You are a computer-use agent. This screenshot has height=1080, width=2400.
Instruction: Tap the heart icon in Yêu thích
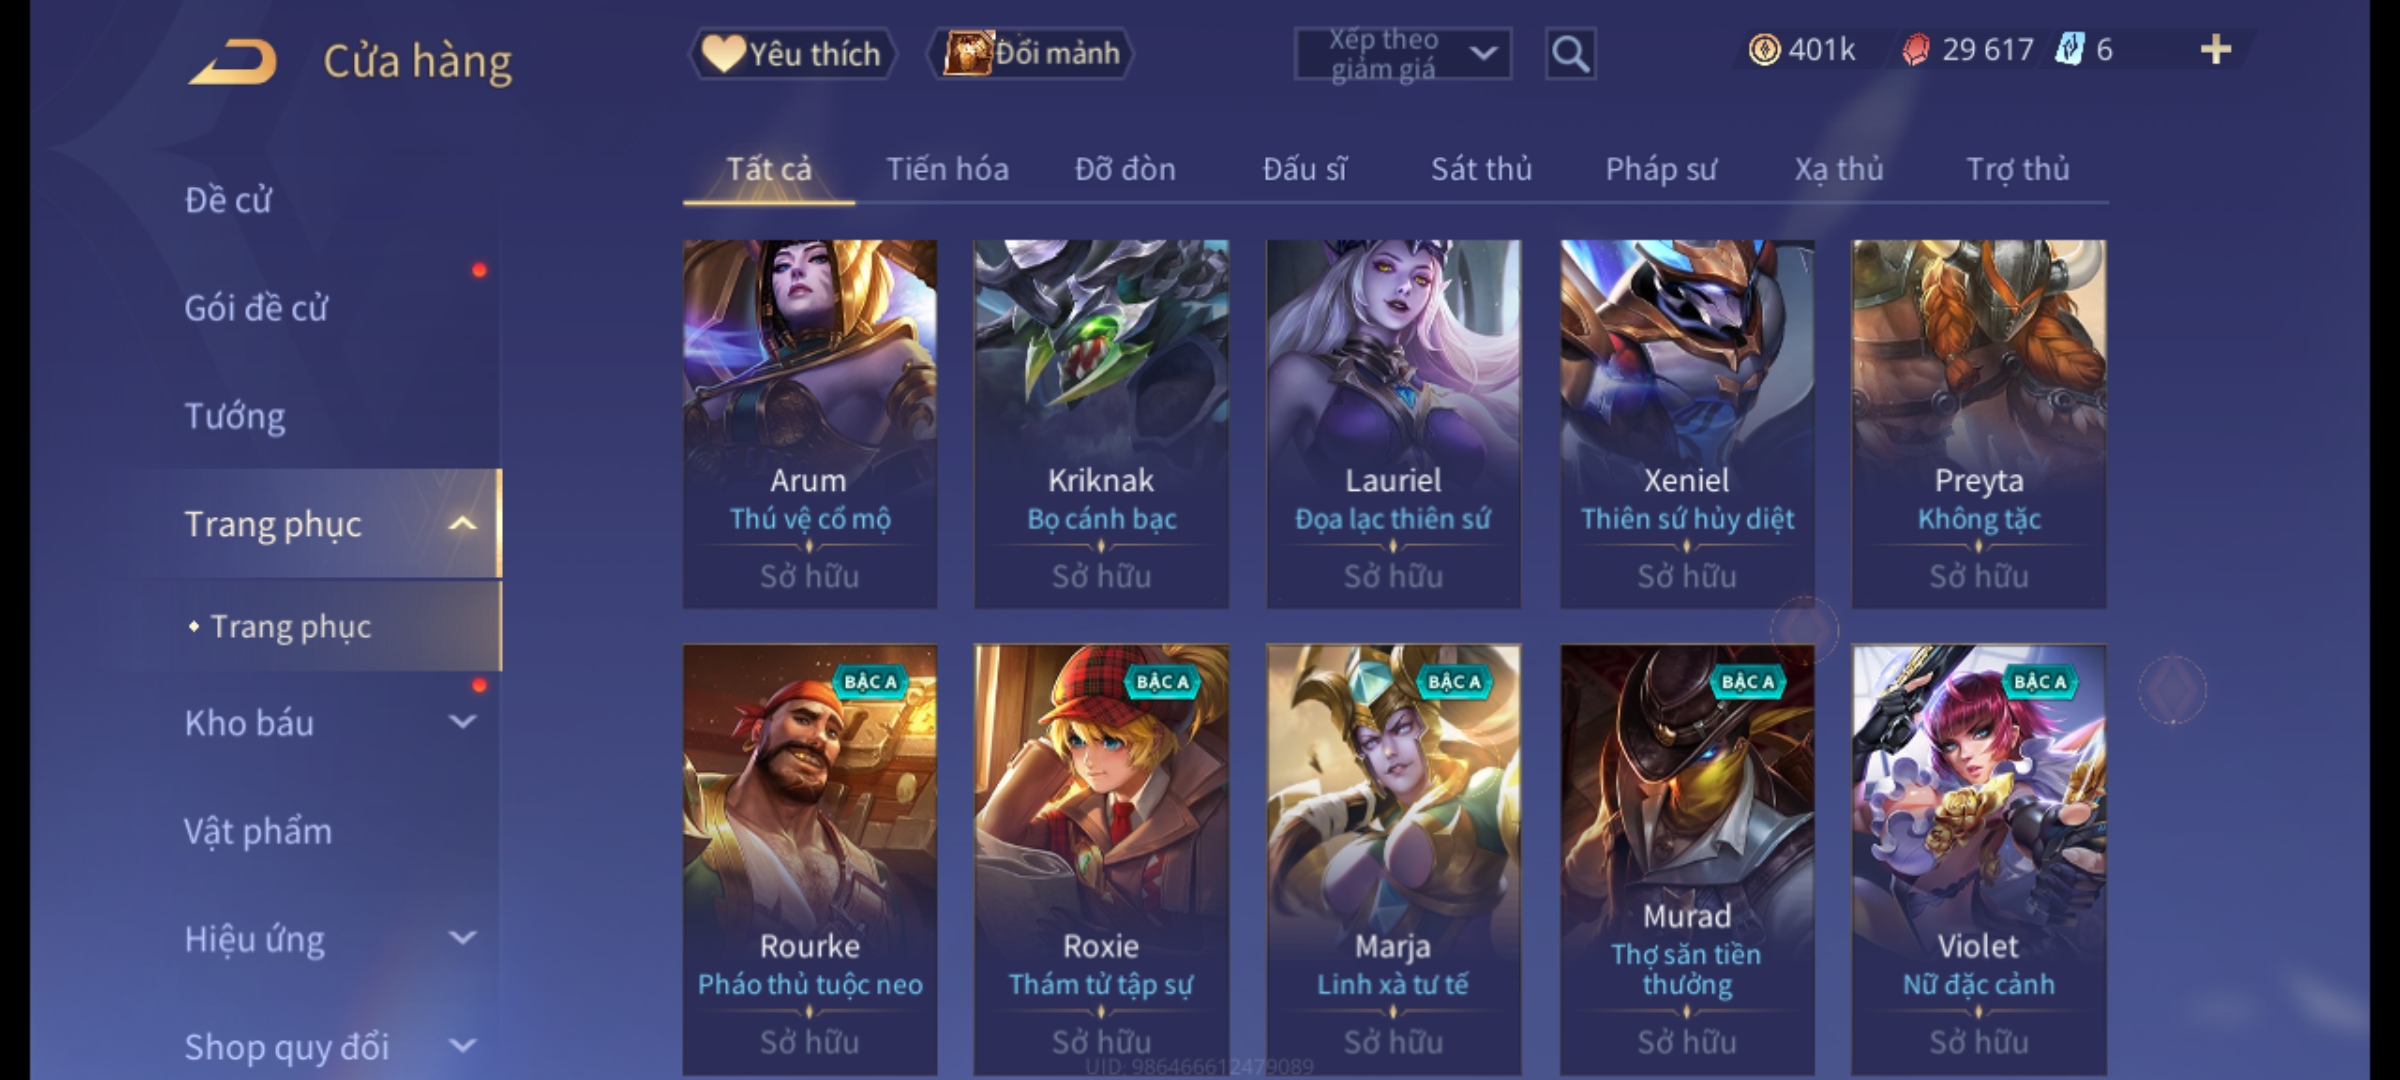[x=722, y=53]
